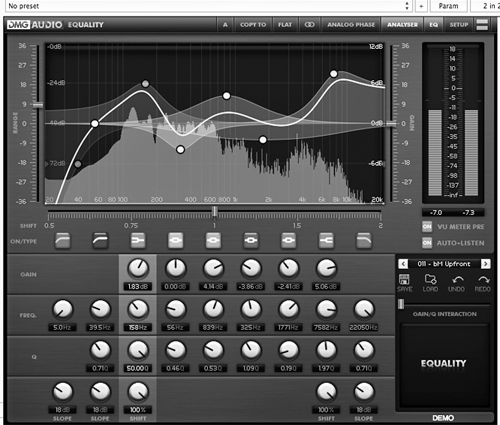This screenshot has width=500, height=425.
Task: Toggle VU Meter Pre ON switch
Action: (x=427, y=227)
